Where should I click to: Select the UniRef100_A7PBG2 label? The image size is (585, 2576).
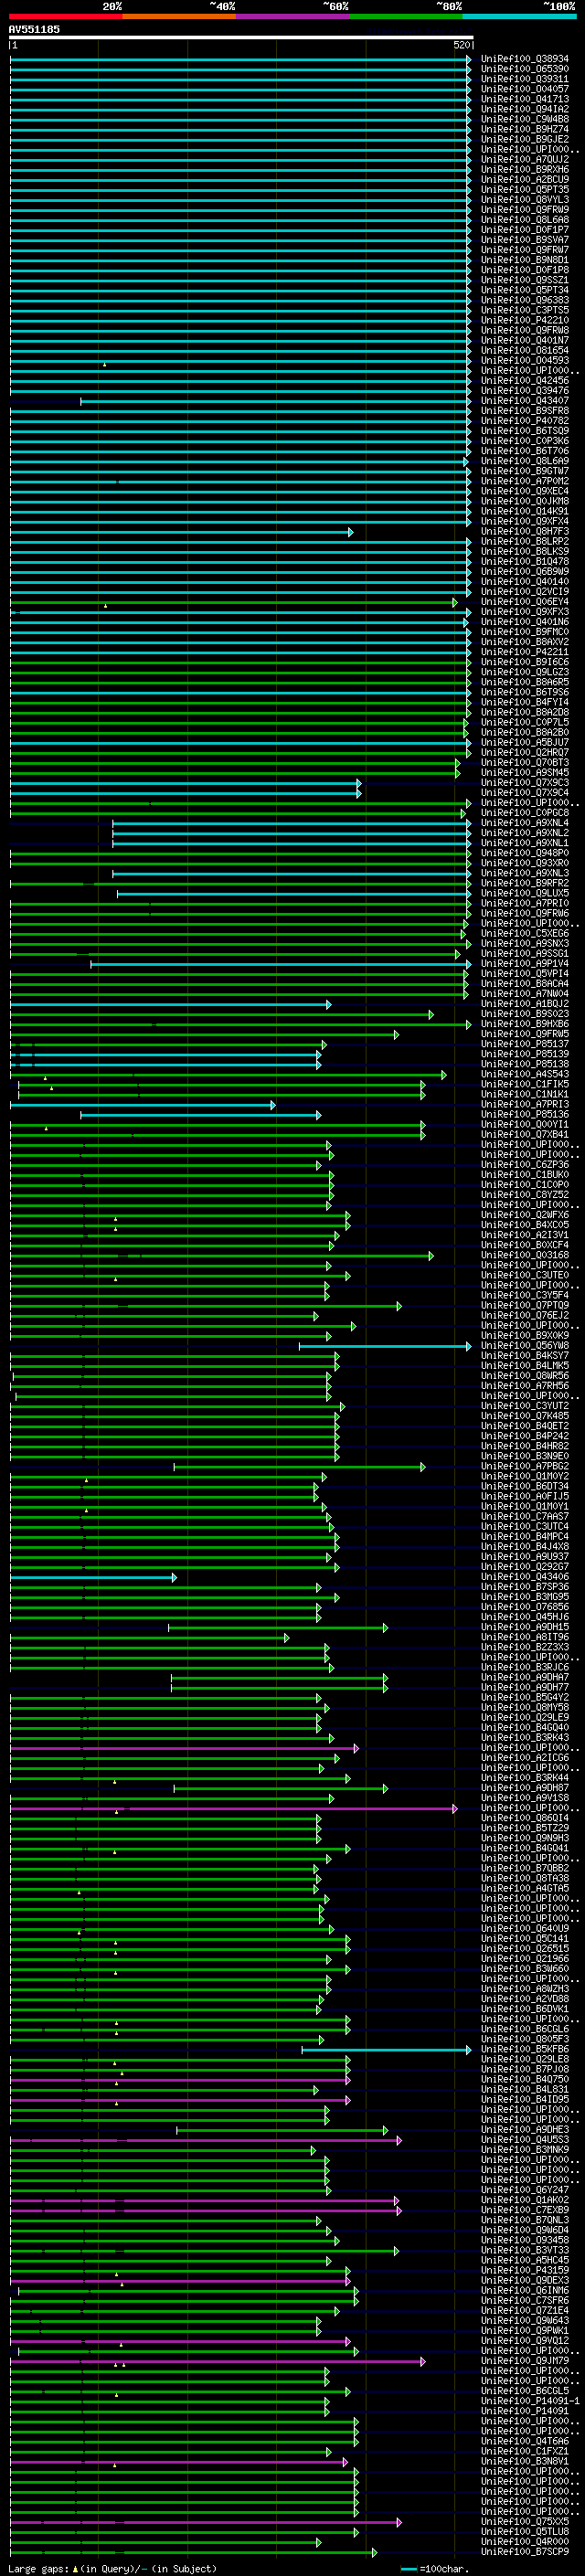[x=524, y=1466]
